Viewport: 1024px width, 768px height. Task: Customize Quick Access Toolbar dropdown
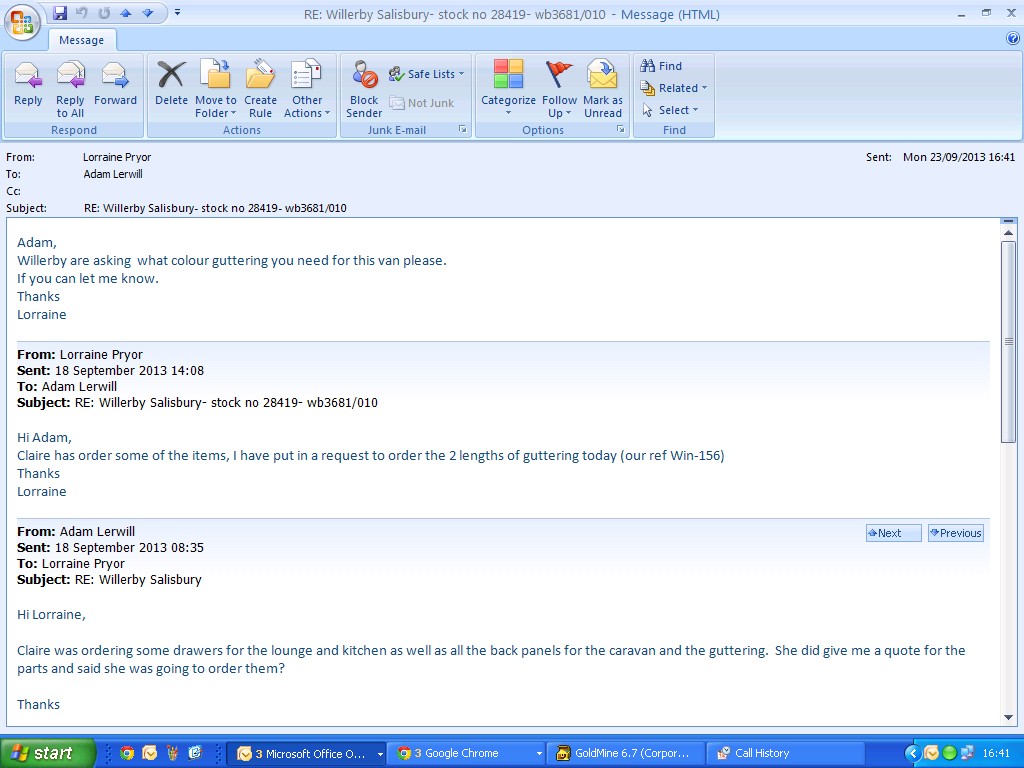coord(178,12)
